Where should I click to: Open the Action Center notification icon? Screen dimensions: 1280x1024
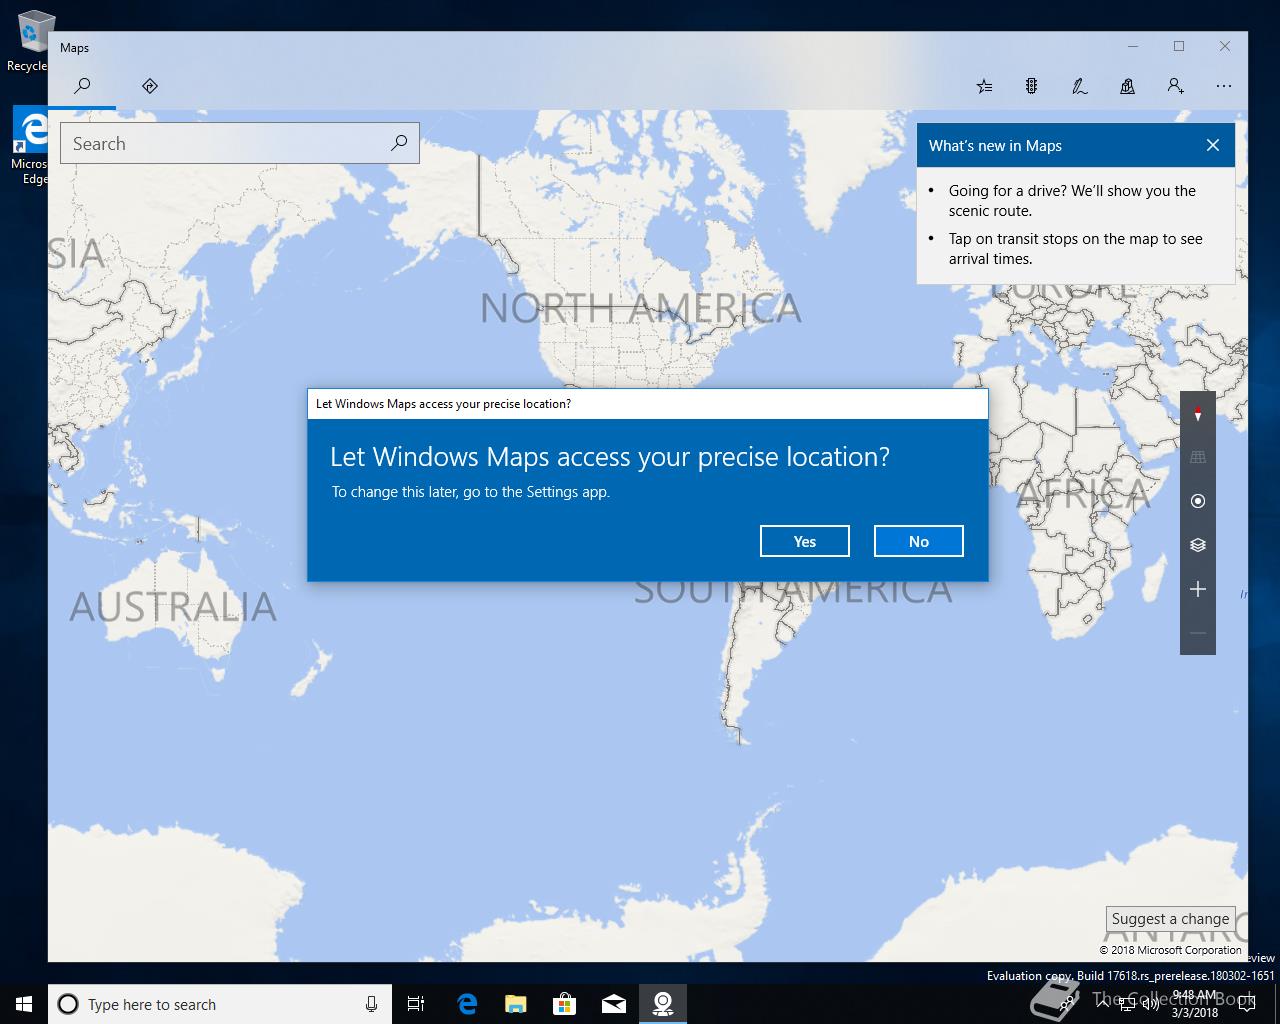click(1246, 1004)
